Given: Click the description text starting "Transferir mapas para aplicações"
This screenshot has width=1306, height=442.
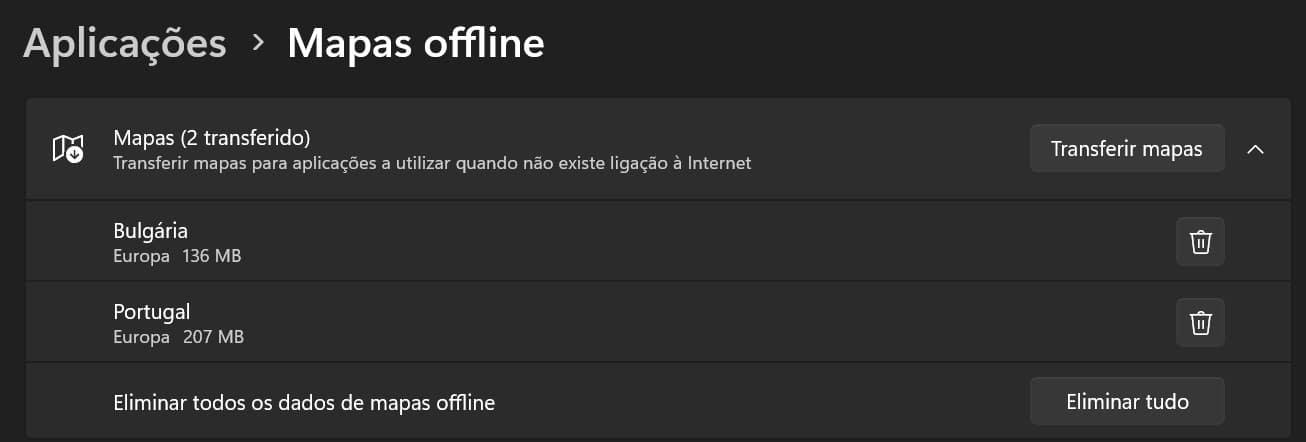Looking at the screenshot, I should (432, 162).
